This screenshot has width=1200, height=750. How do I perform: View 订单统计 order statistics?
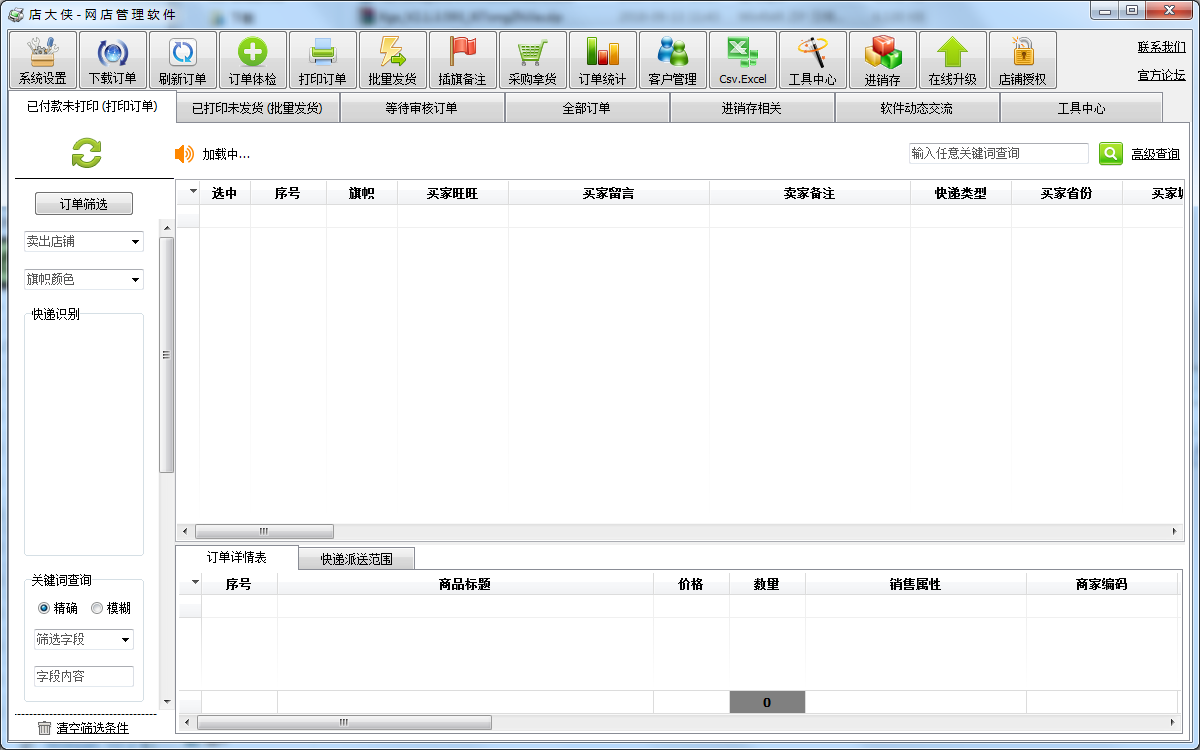602,60
